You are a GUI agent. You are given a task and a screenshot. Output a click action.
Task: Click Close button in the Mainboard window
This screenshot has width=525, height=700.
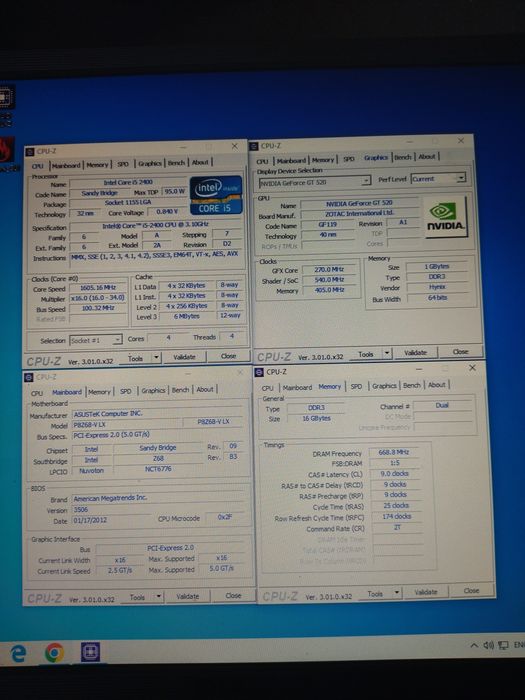click(x=233, y=595)
